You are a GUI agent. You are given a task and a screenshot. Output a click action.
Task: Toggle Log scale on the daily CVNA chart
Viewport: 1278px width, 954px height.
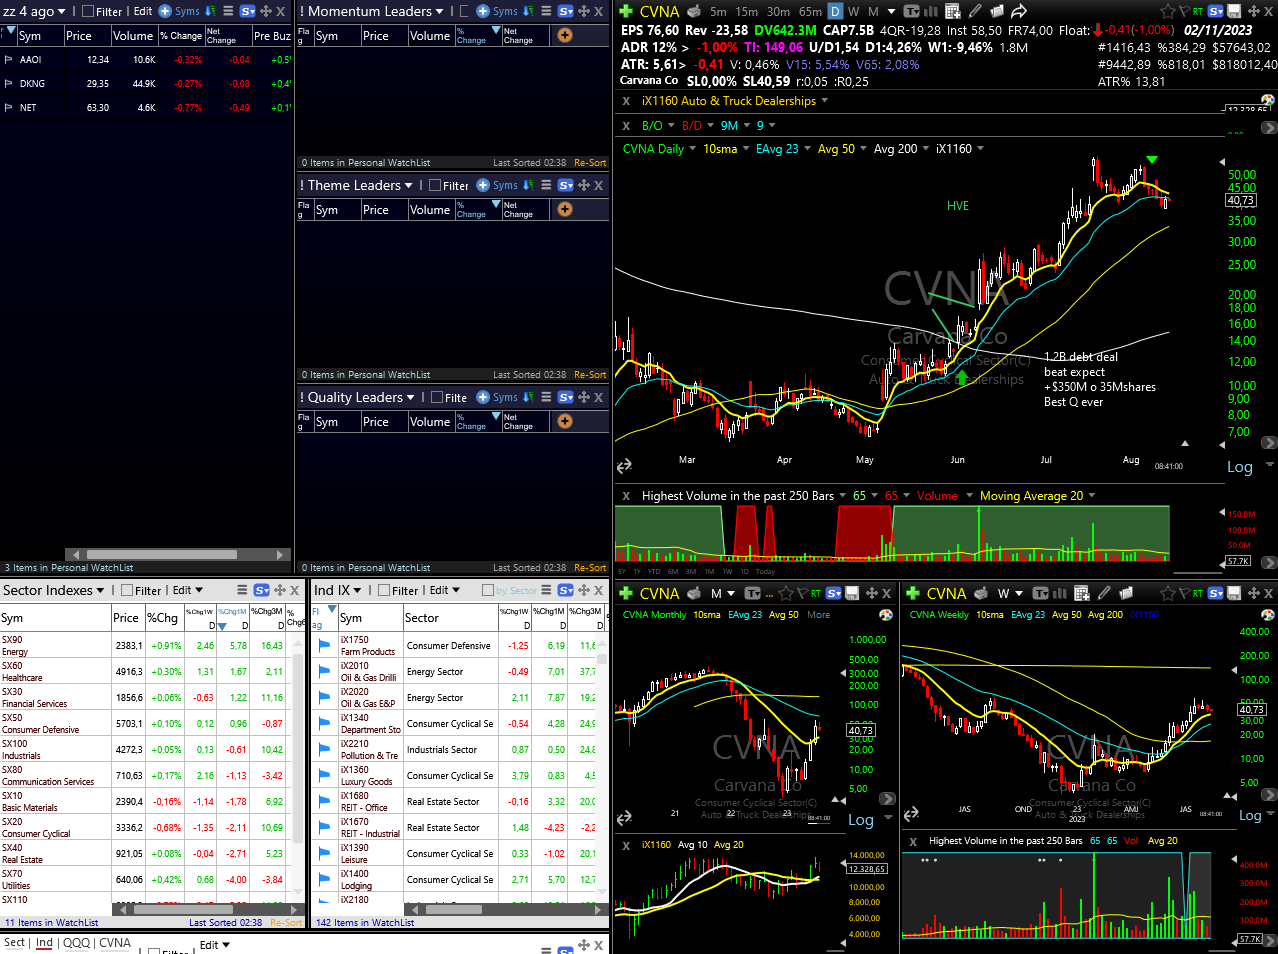1239,467
